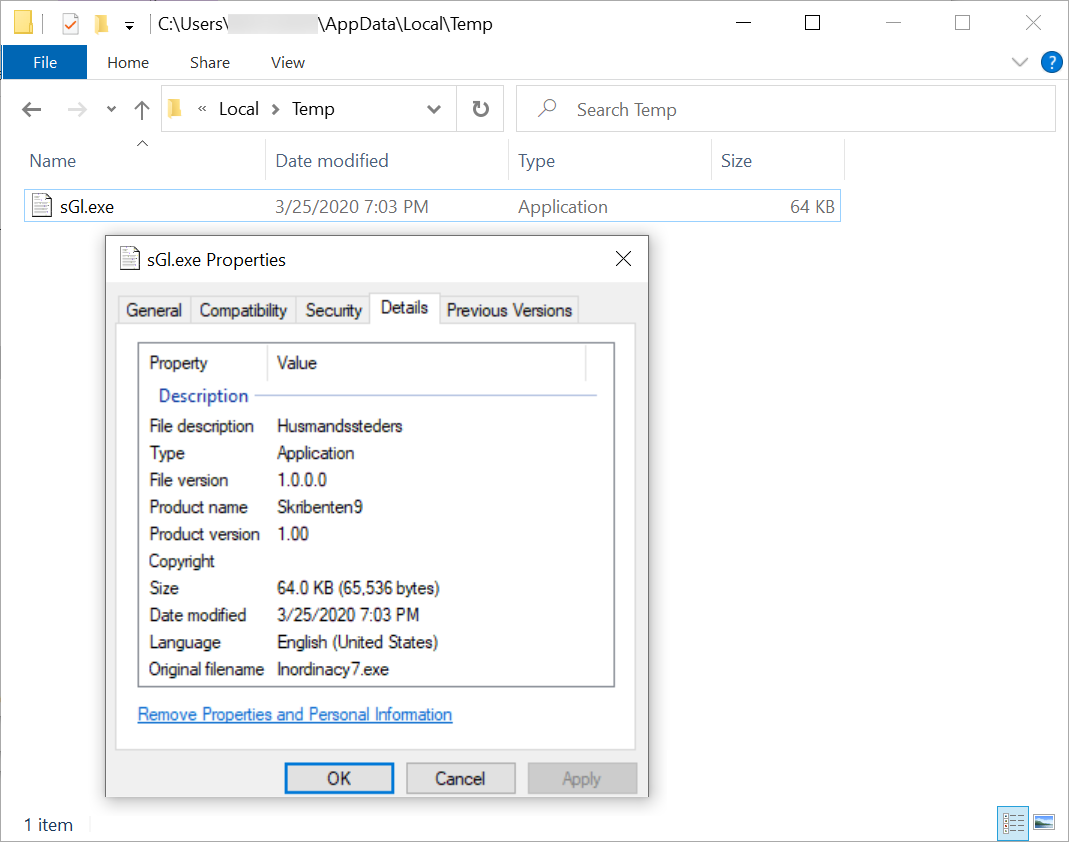Click the folder icon in the address bar

174,108
